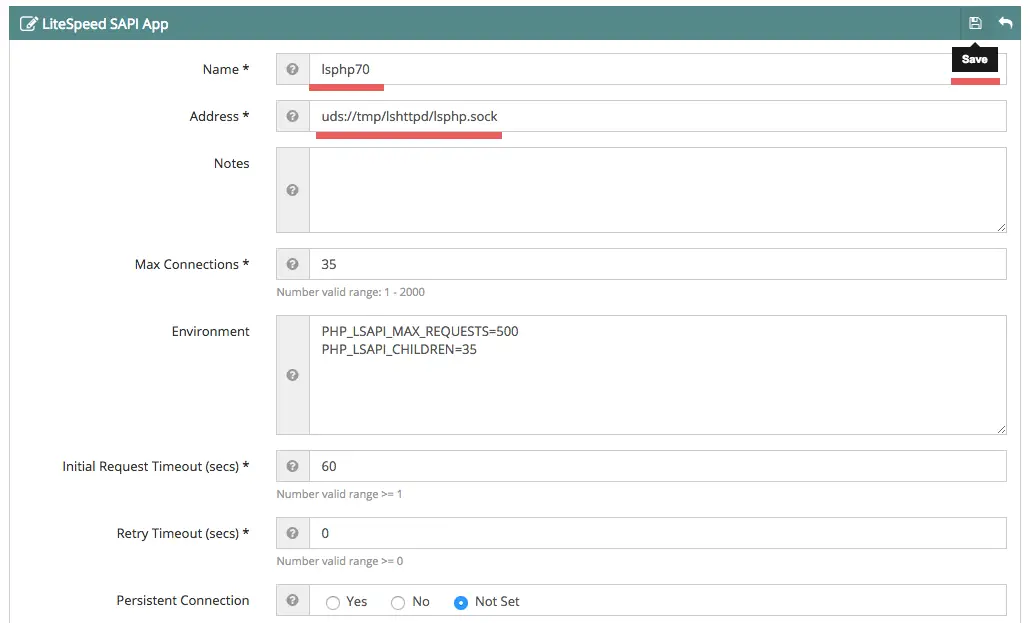Image resolution: width=1030 pixels, height=623 pixels.
Task: Click the PHP_LSAPI_MAX_REQUESTS=500 line
Action: (x=420, y=331)
